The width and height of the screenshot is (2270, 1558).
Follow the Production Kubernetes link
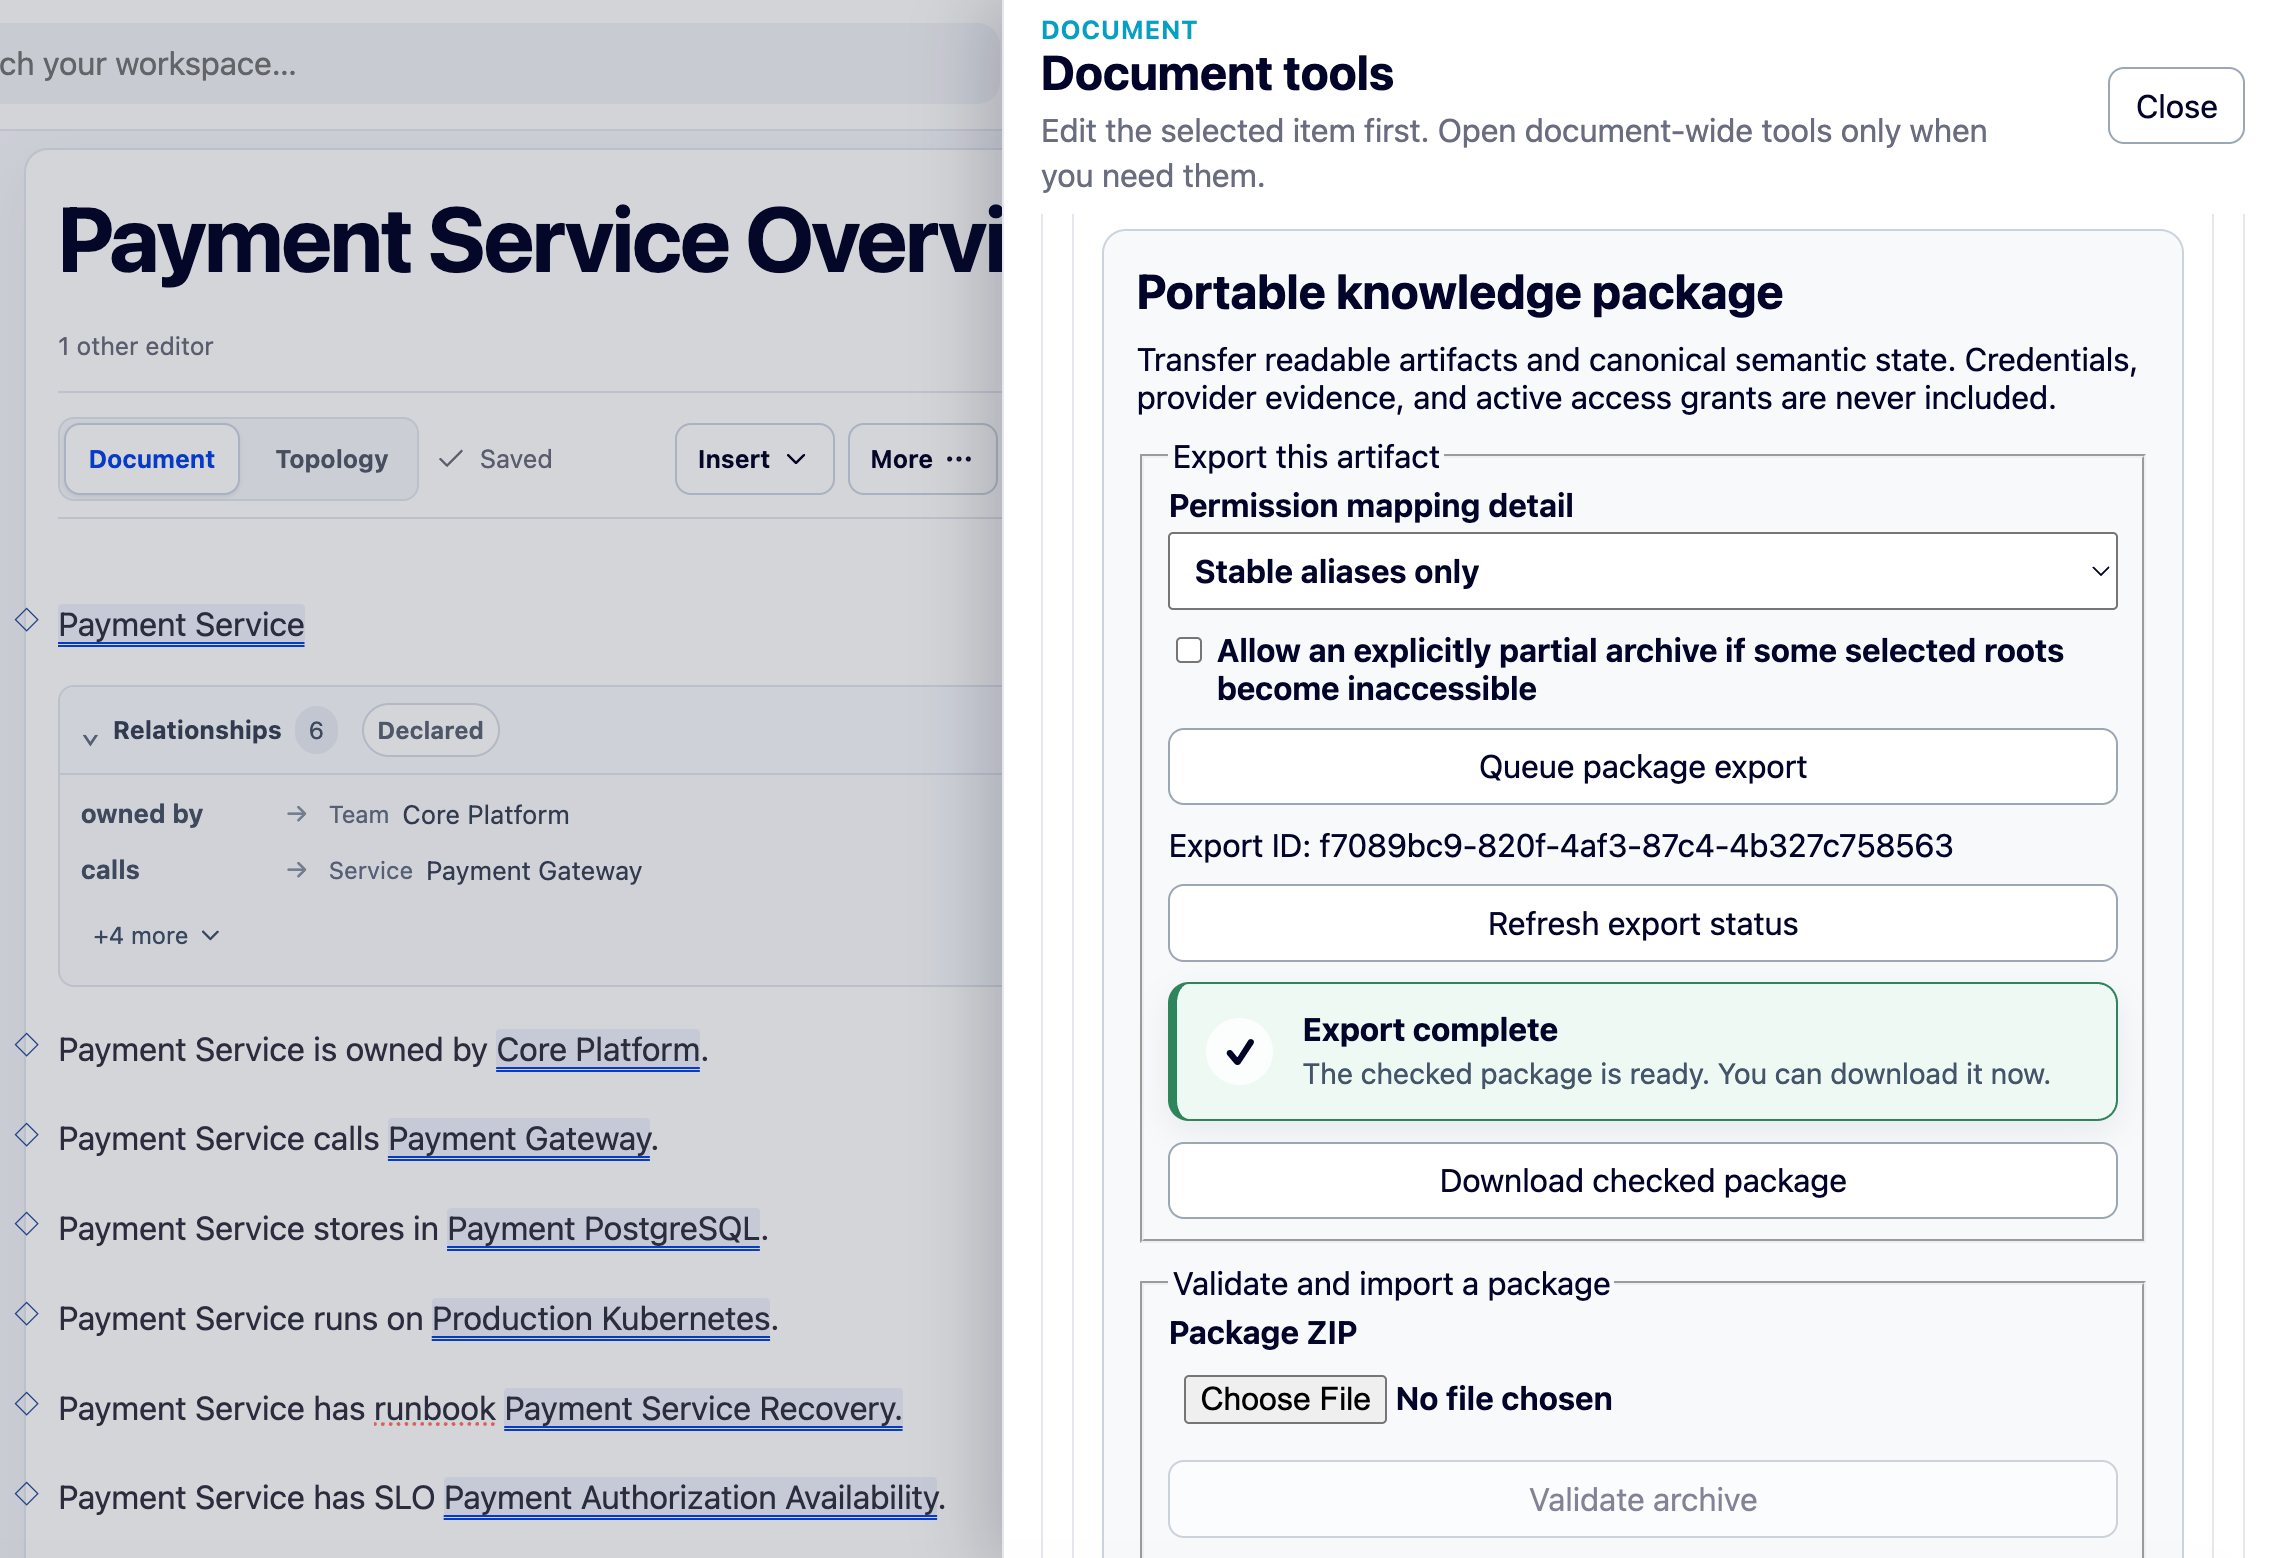pyautogui.click(x=601, y=1319)
